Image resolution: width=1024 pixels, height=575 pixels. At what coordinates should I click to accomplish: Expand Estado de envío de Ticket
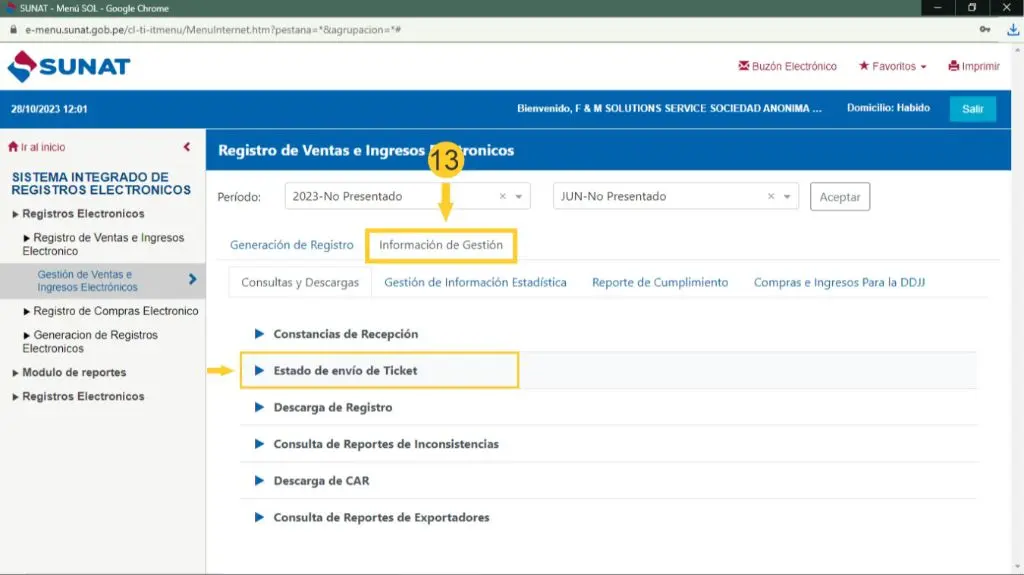[345, 371]
